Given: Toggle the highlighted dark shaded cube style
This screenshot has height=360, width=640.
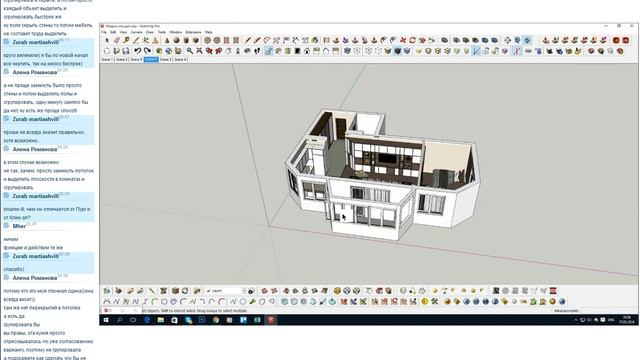Looking at the screenshot, I should (397, 51).
